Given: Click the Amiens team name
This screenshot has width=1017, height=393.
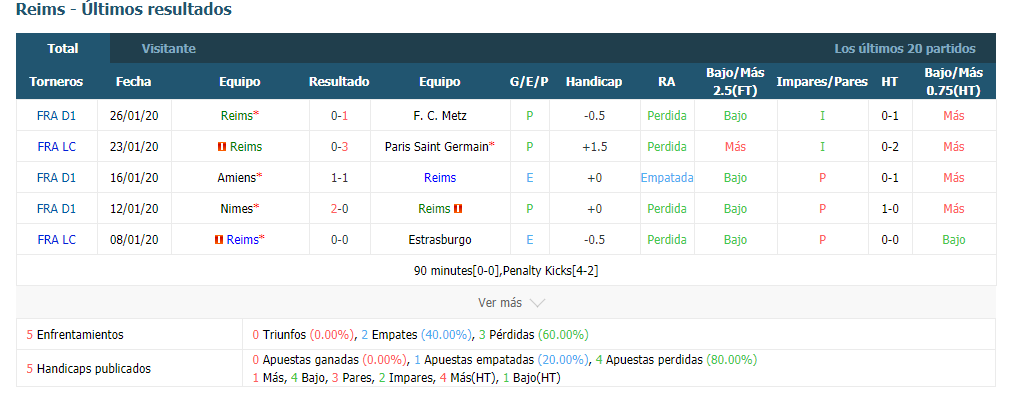Looking at the screenshot, I should pyautogui.click(x=236, y=178).
